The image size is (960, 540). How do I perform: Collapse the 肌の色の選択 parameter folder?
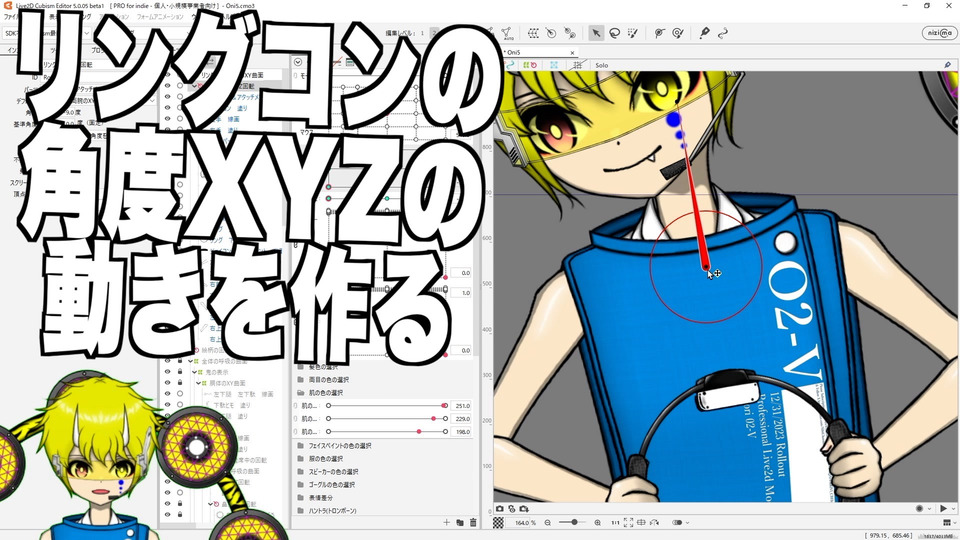301,393
